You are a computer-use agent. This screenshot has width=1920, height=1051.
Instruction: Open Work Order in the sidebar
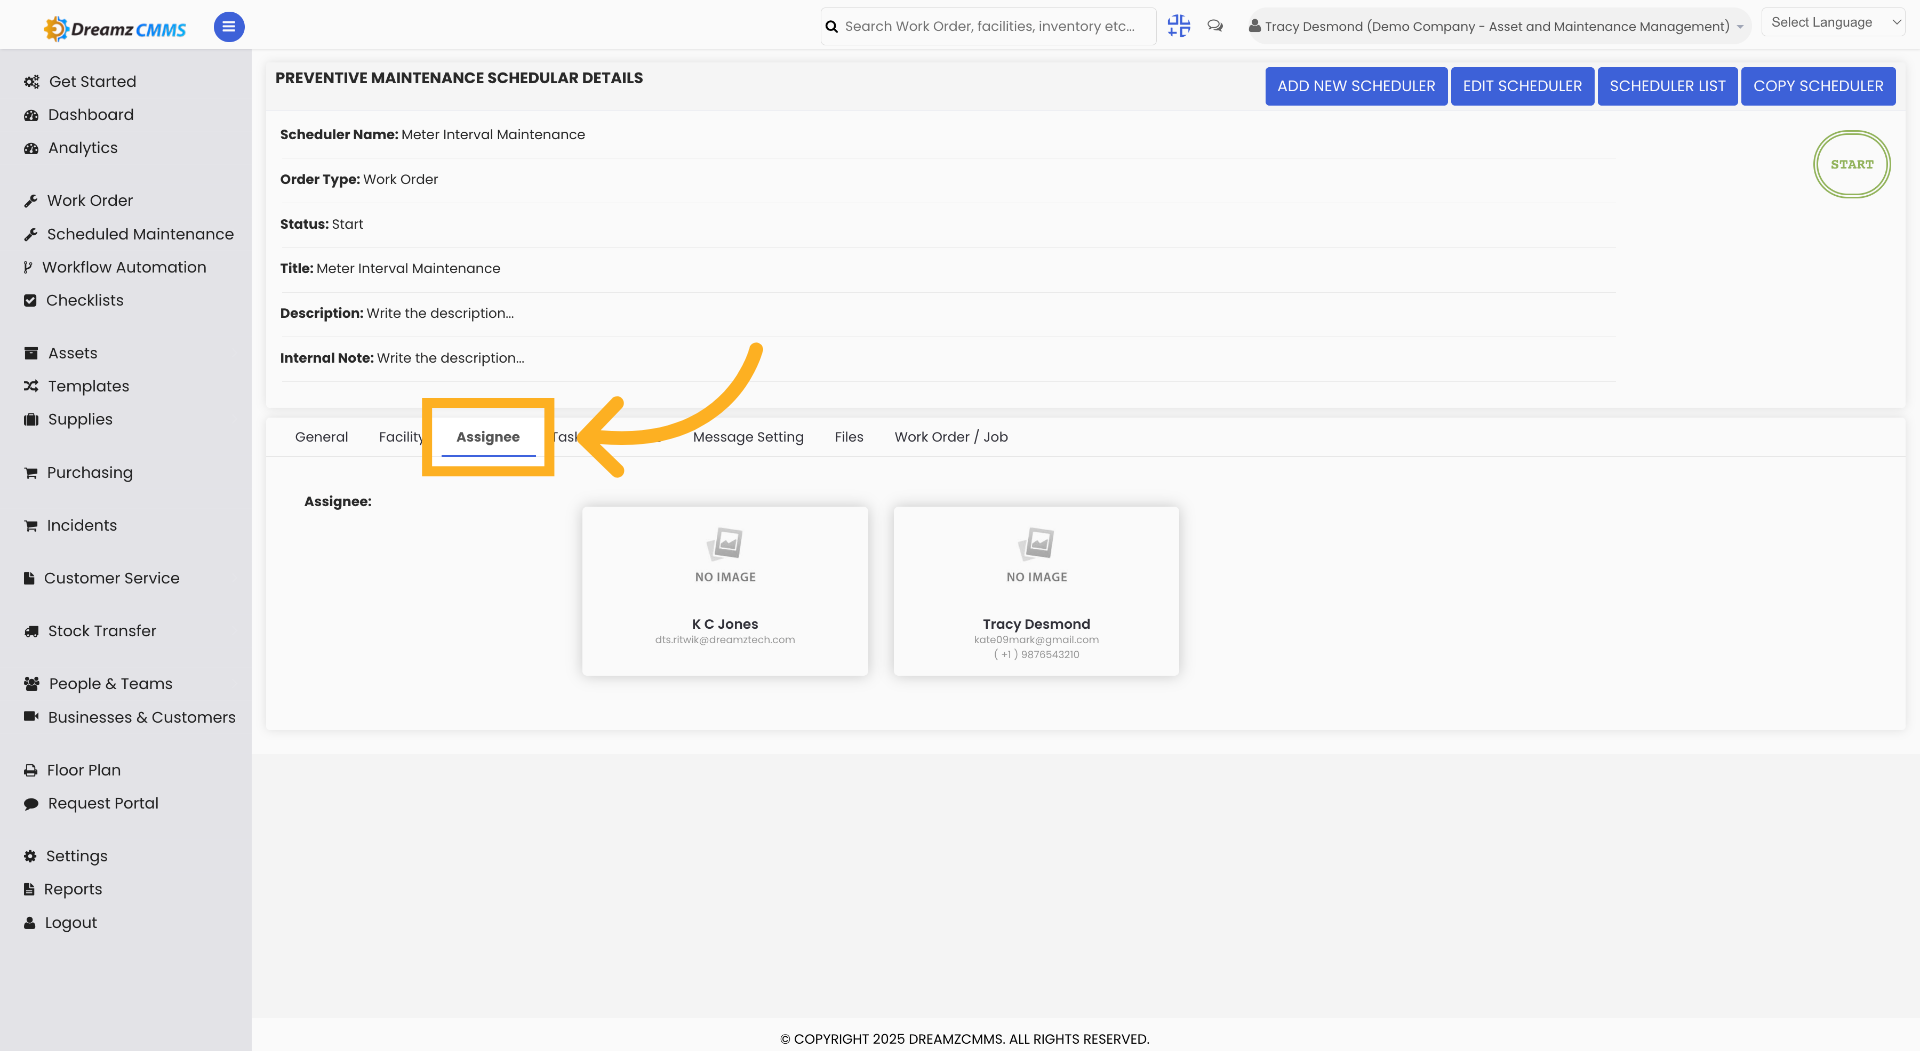point(90,201)
